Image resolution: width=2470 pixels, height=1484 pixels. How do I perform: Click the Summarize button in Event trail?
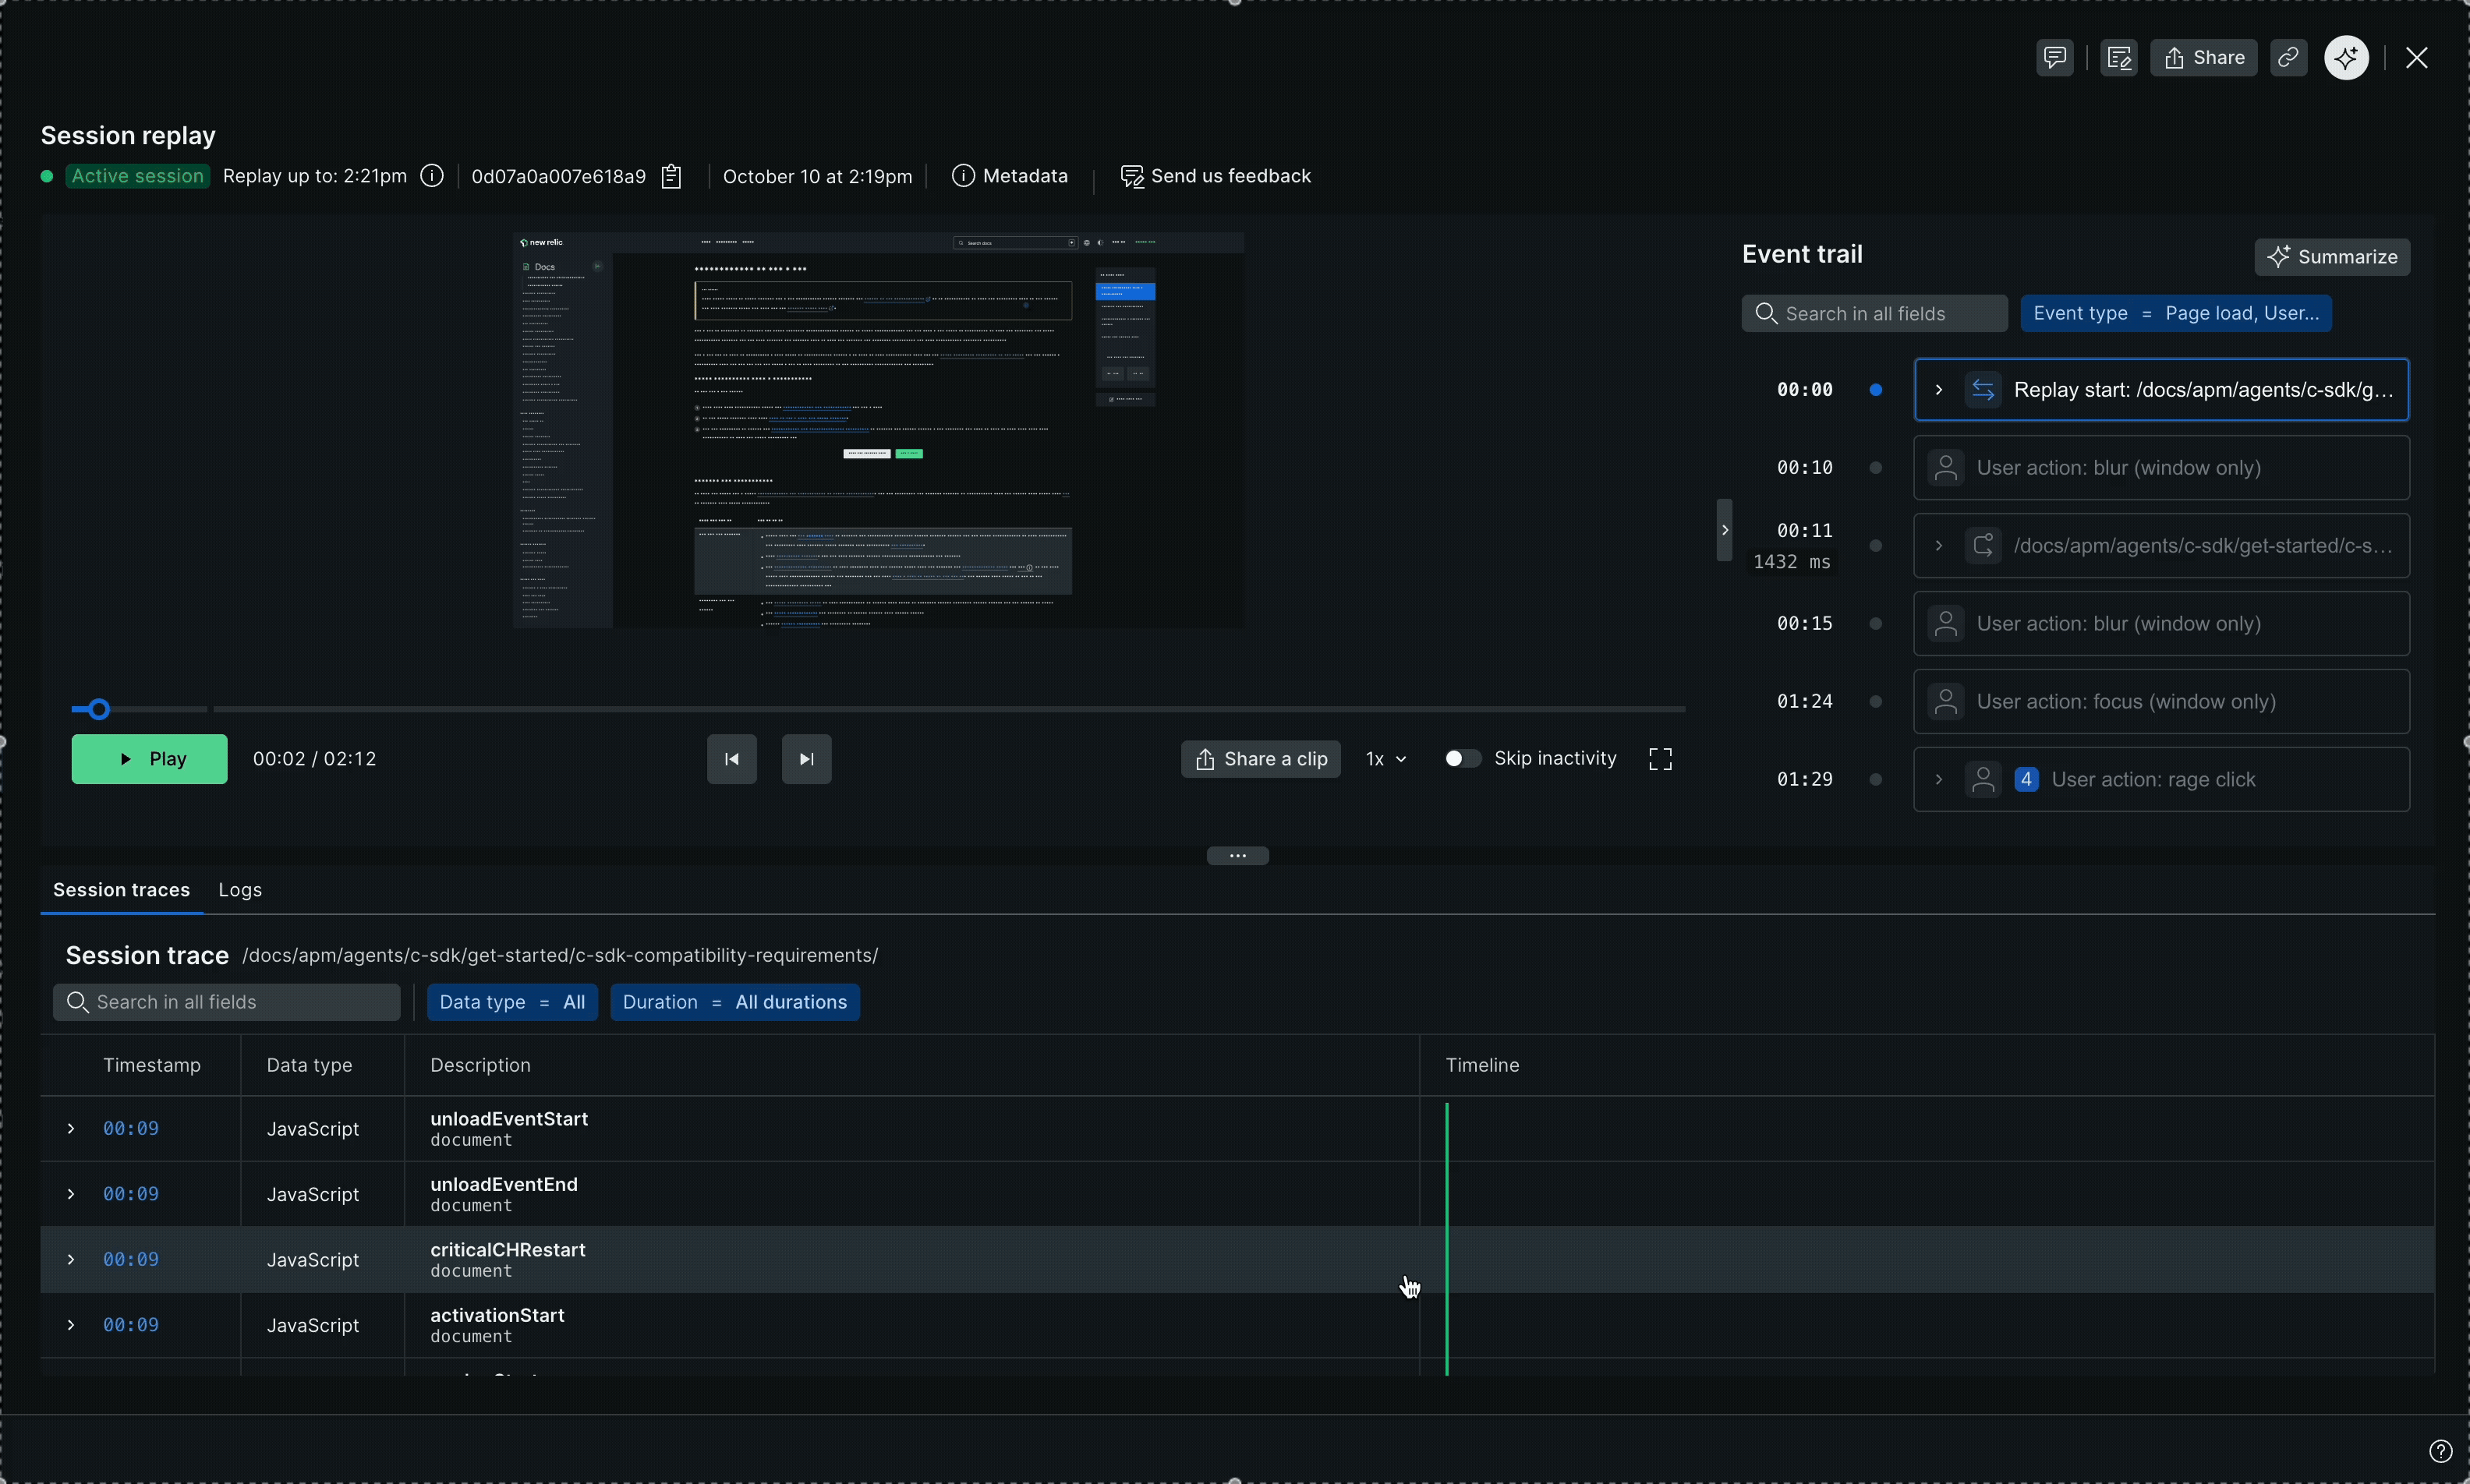pos(2333,257)
